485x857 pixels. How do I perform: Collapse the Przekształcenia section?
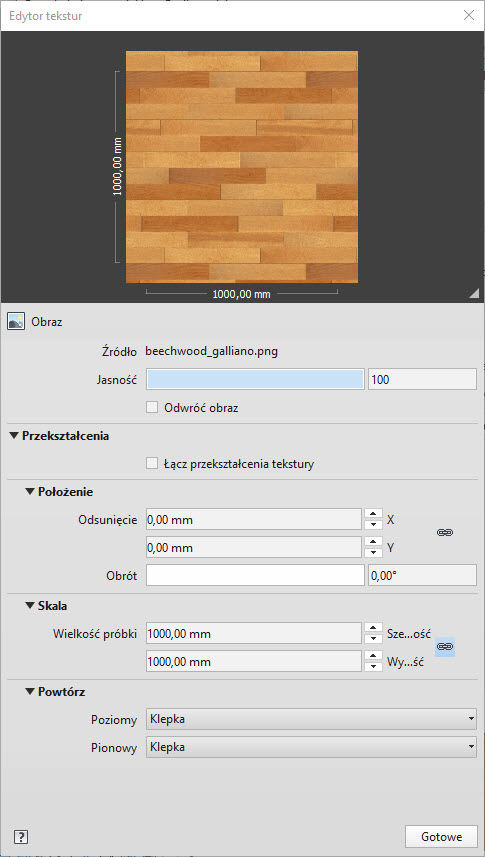click(x=13, y=436)
